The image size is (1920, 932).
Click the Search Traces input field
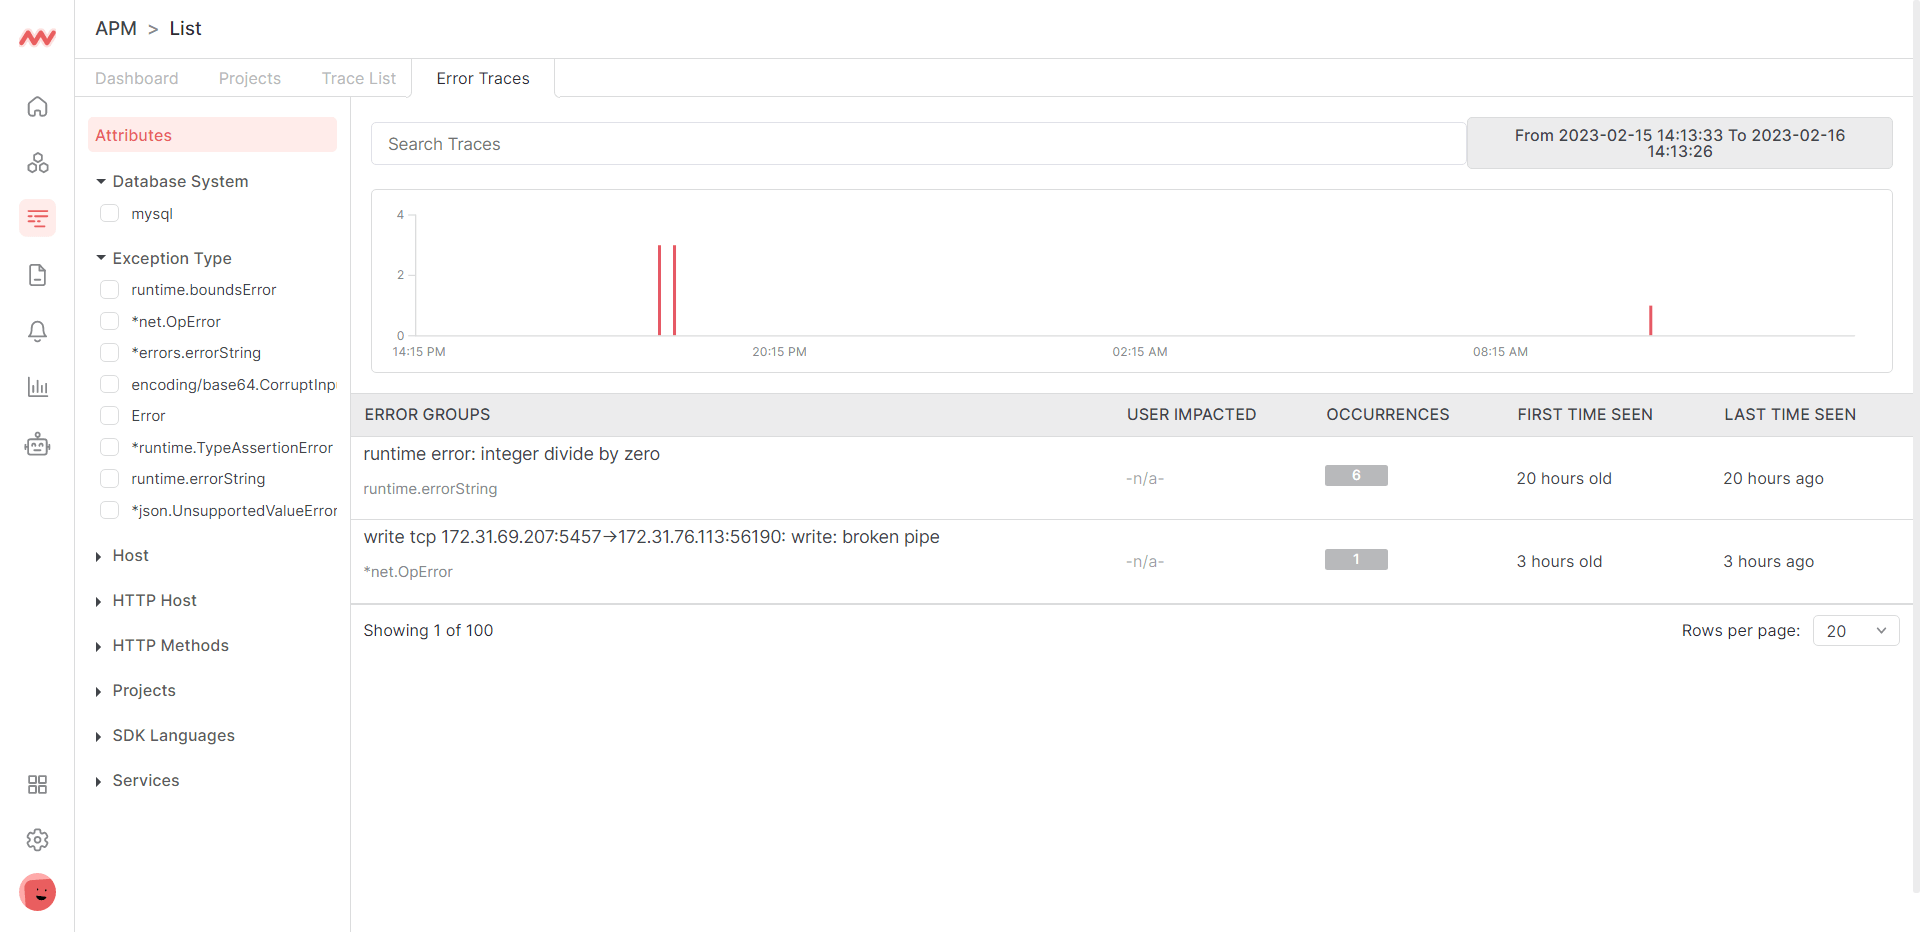(918, 144)
